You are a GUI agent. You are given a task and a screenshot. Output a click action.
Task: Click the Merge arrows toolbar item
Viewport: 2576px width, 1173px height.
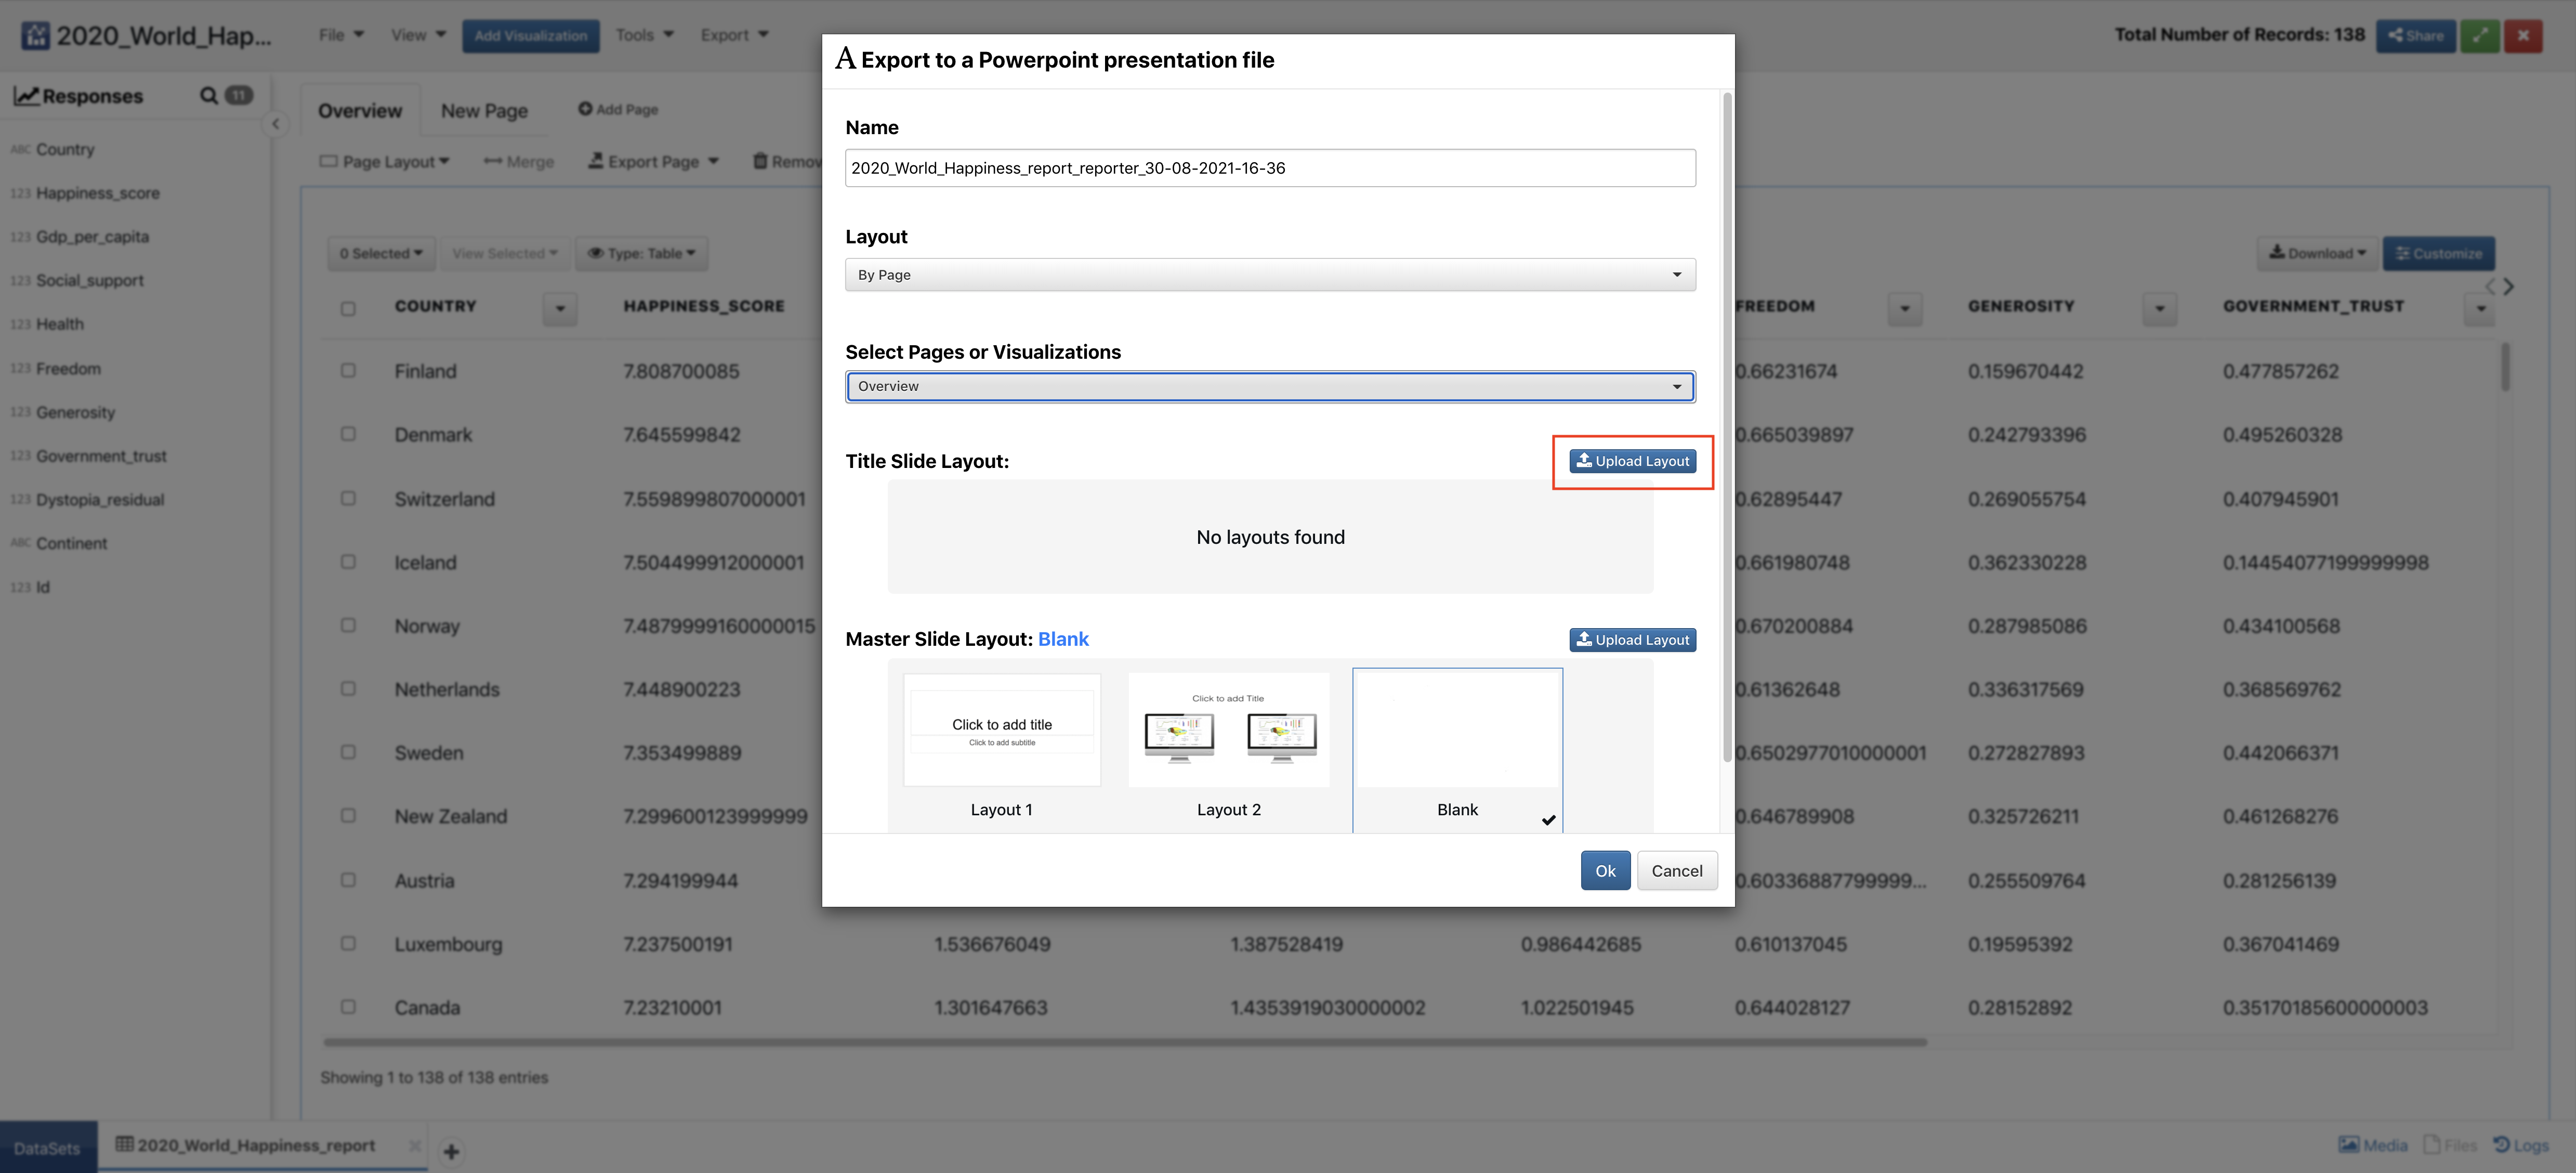(x=519, y=161)
